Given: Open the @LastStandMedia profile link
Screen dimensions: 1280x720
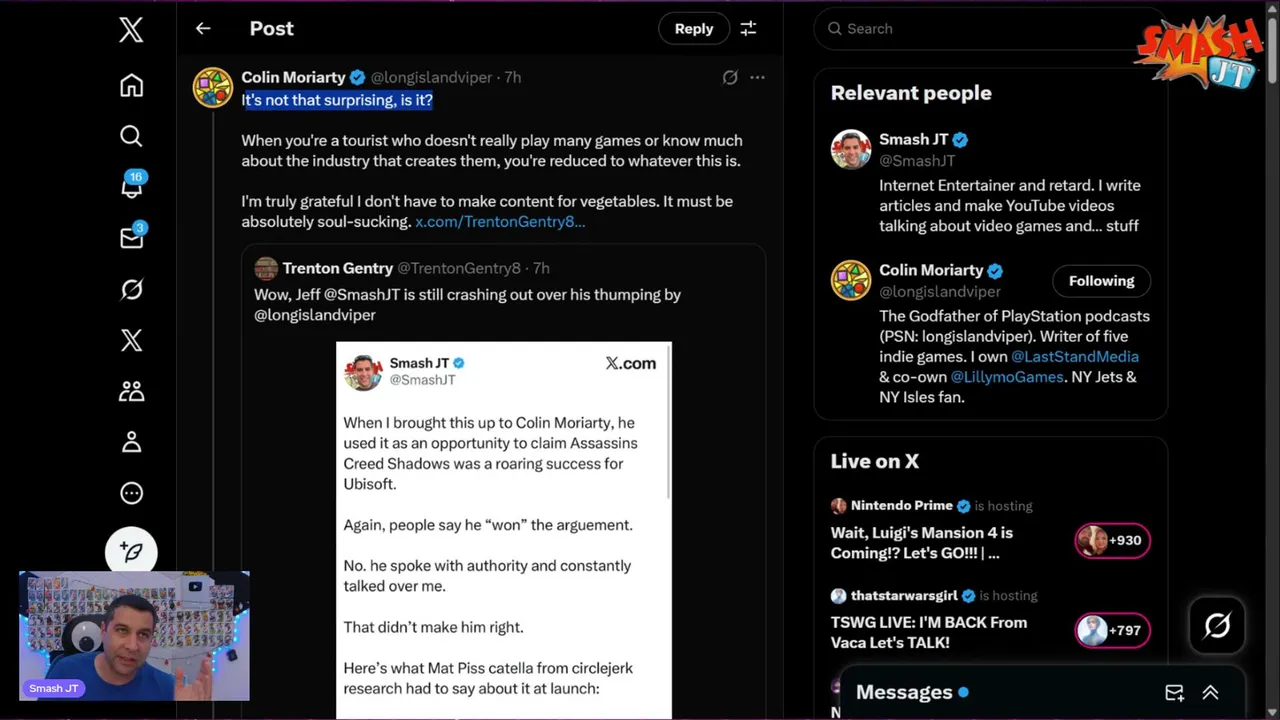Looking at the screenshot, I should [x=1074, y=357].
